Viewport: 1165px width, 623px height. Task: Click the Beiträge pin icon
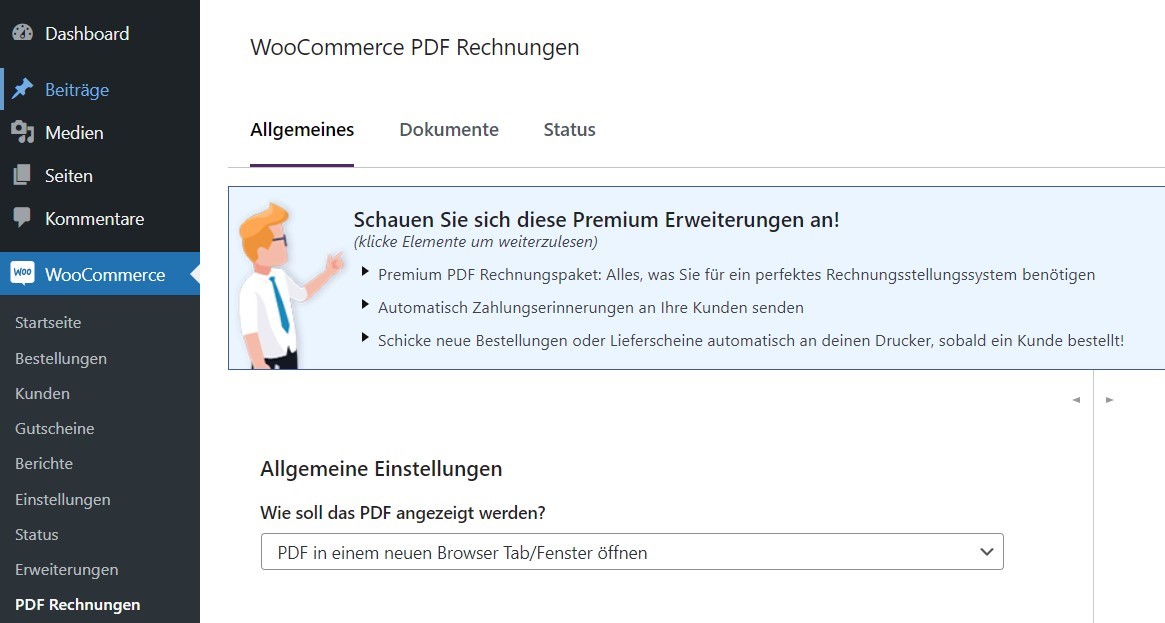pyautogui.click(x=22, y=89)
